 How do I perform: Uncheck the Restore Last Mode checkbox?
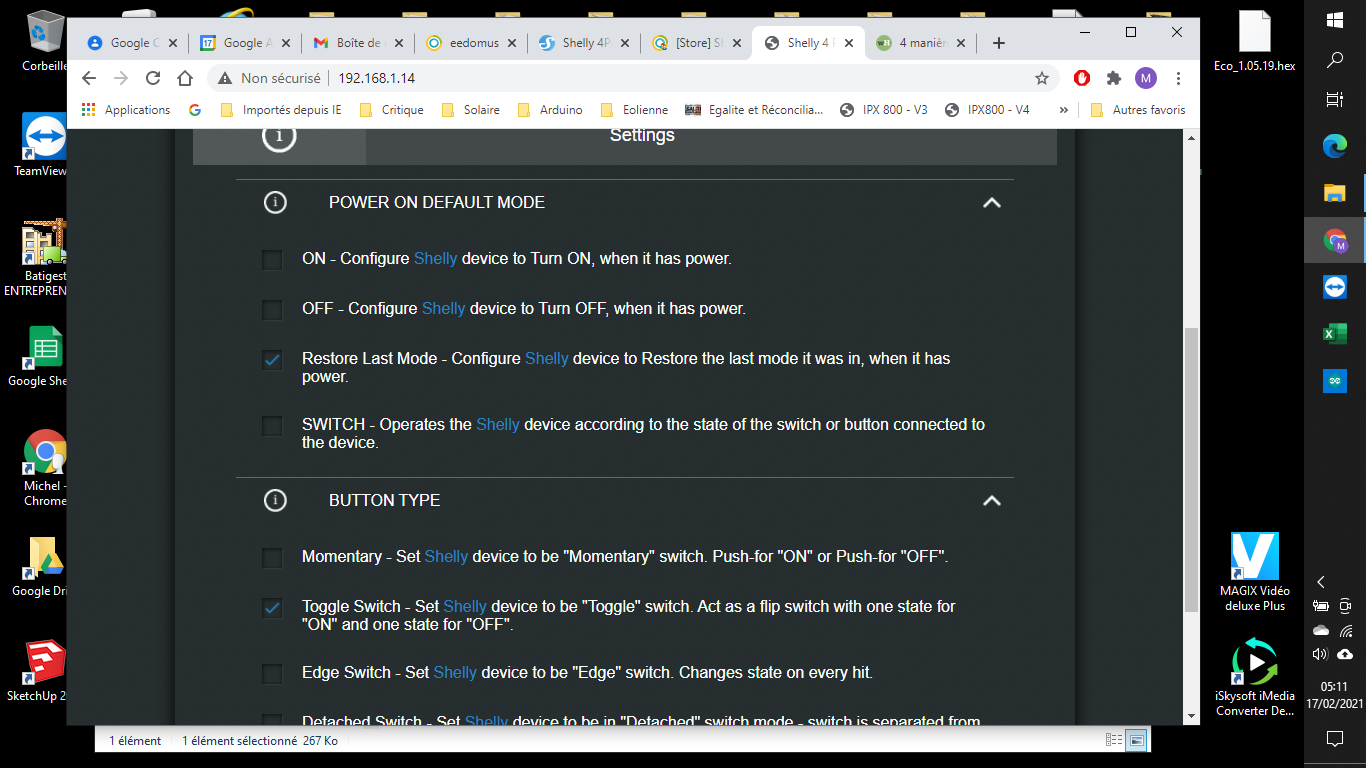[272, 359]
